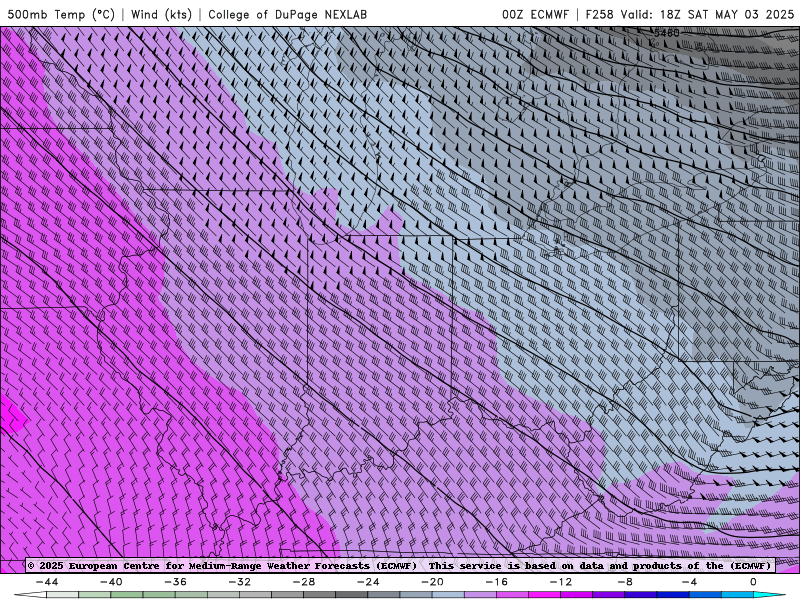Click the -36 colorbar tick label

click(176, 582)
